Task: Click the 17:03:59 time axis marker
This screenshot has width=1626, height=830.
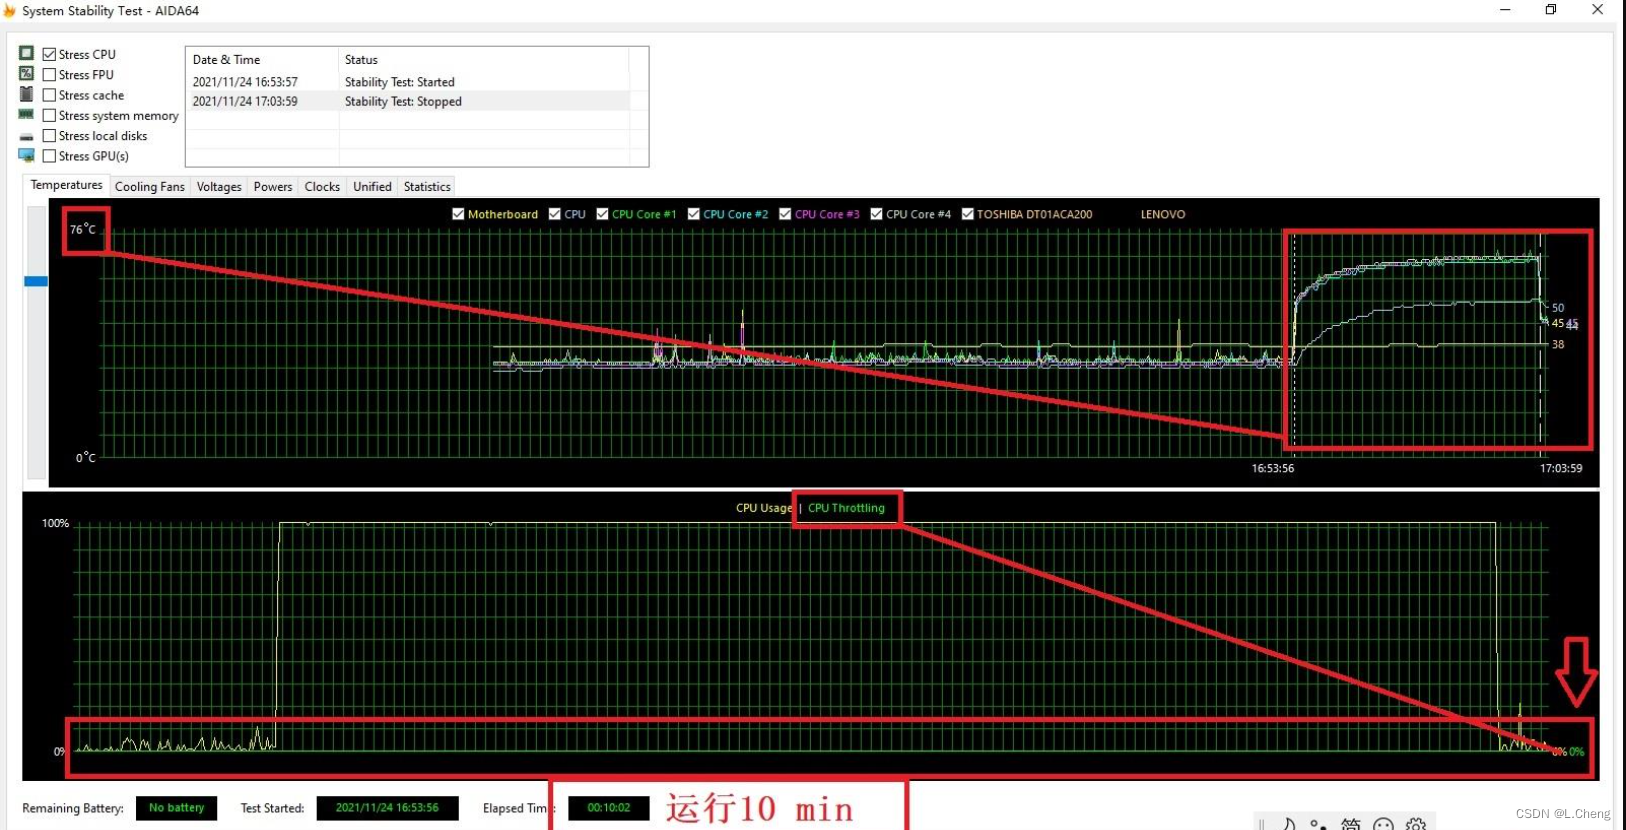Action: 1561,468
